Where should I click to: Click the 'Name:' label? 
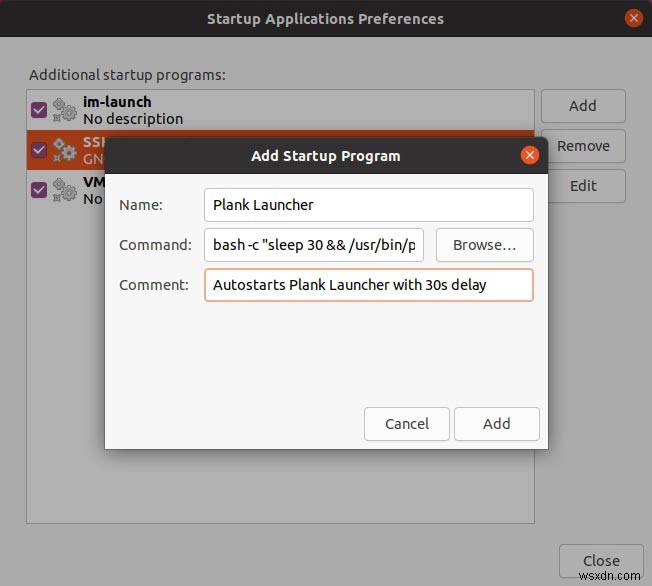[141, 205]
